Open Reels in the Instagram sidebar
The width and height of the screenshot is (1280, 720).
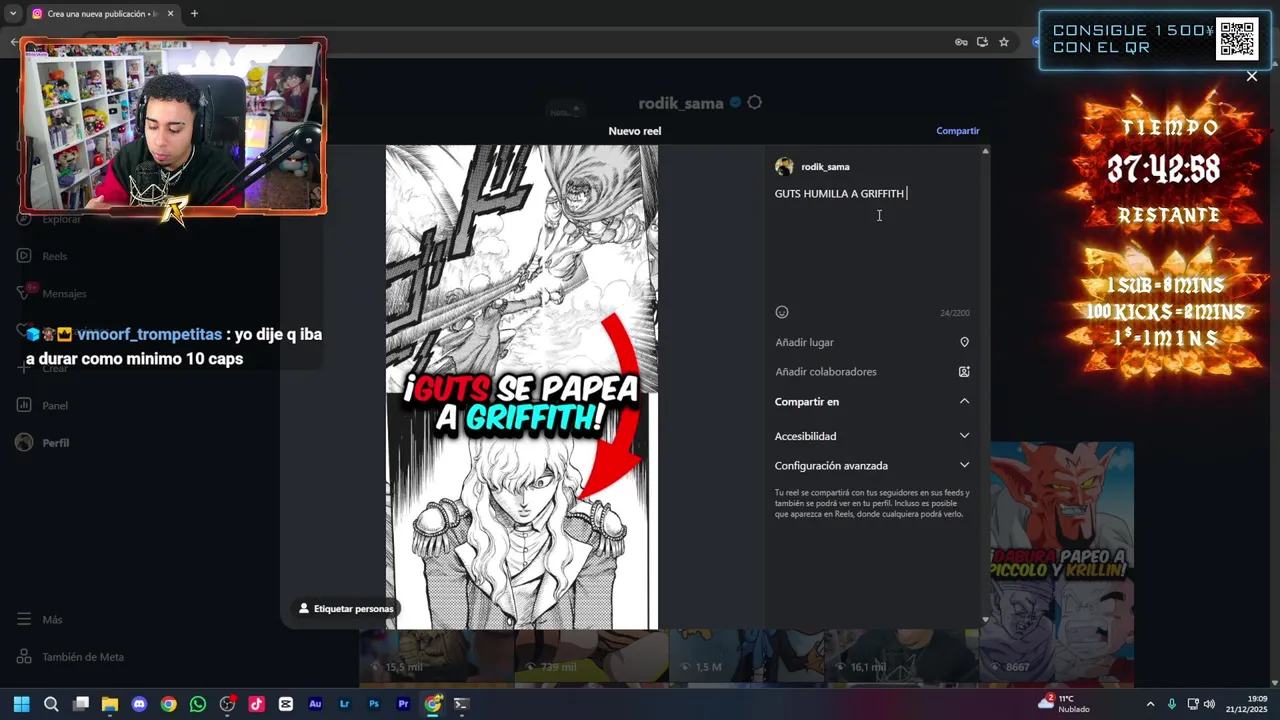pyautogui.click(x=41, y=256)
